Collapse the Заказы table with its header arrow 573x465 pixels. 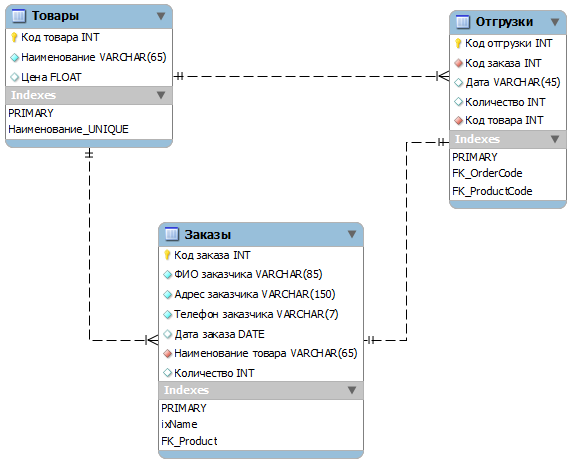pos(352,234)
